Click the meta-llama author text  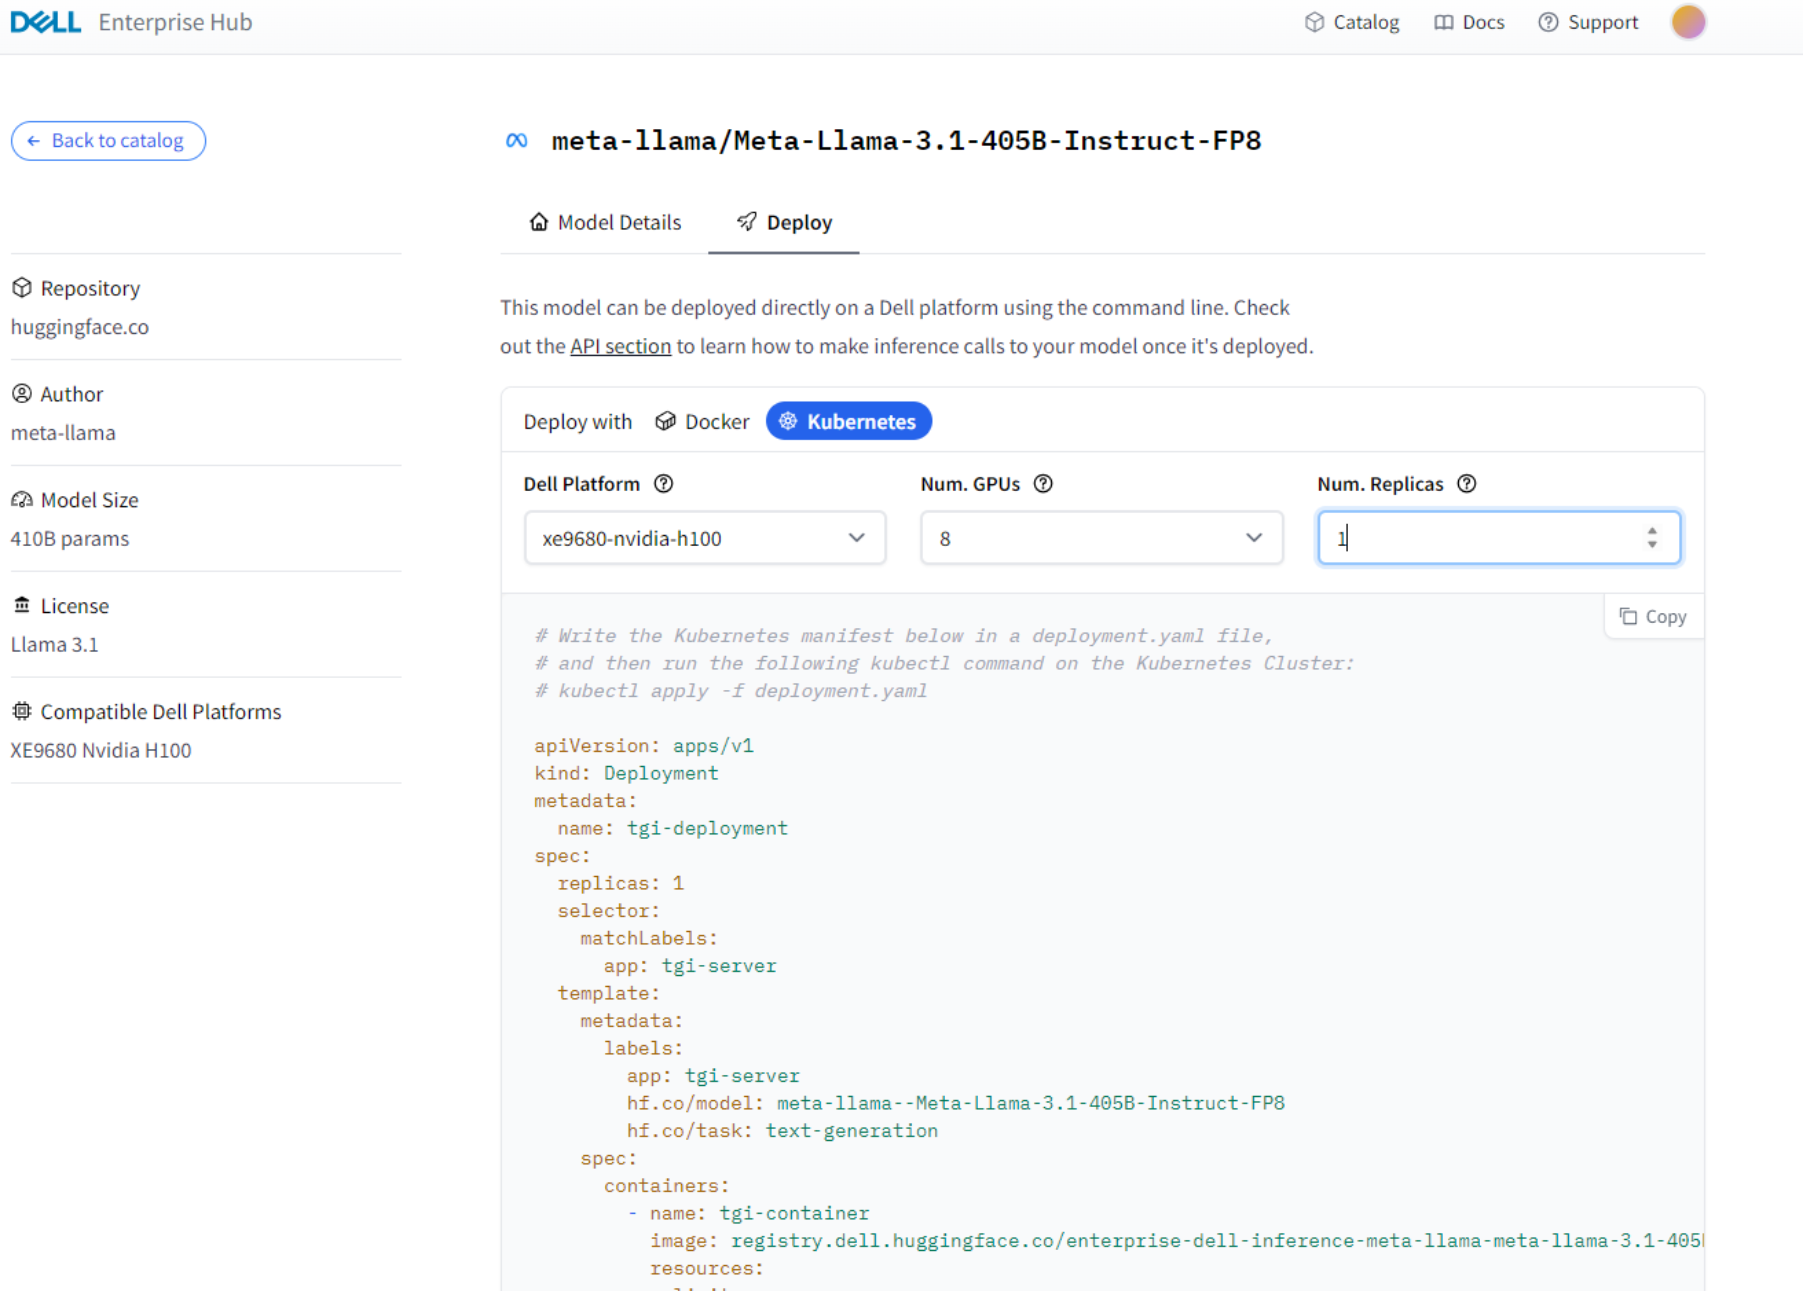click(63, 433)
